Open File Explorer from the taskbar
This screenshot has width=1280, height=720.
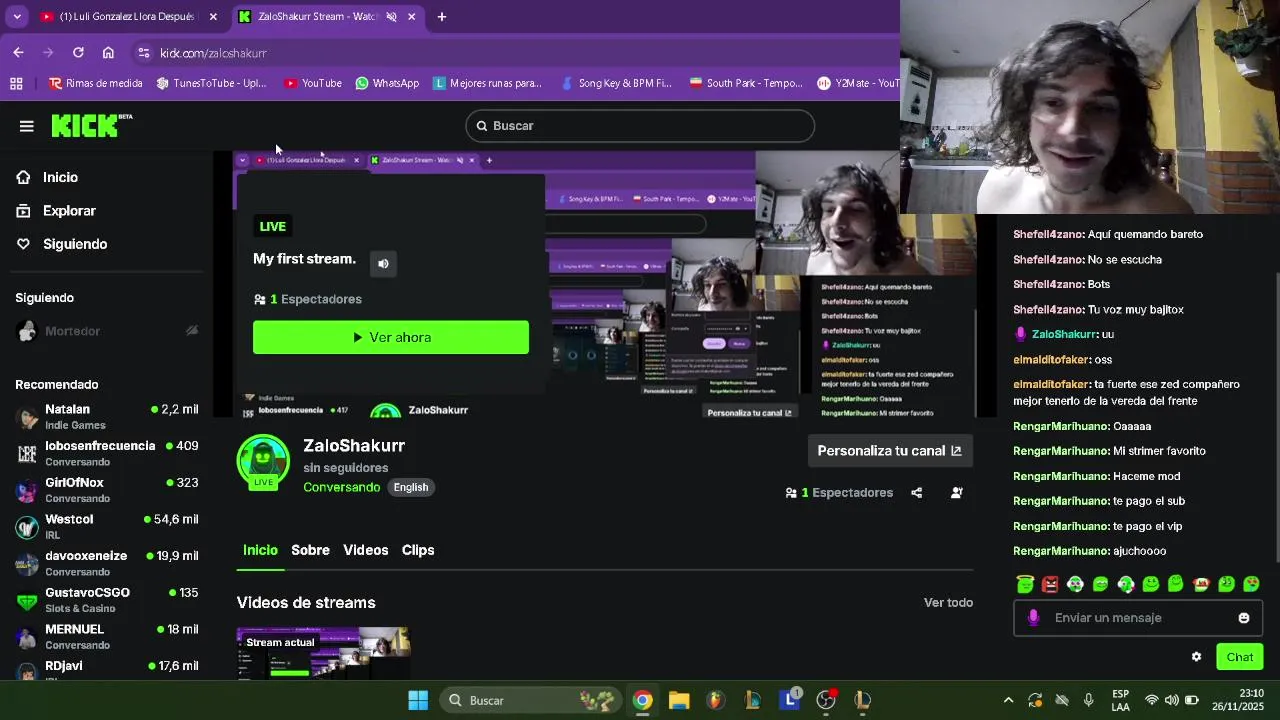tap(679, 700)
